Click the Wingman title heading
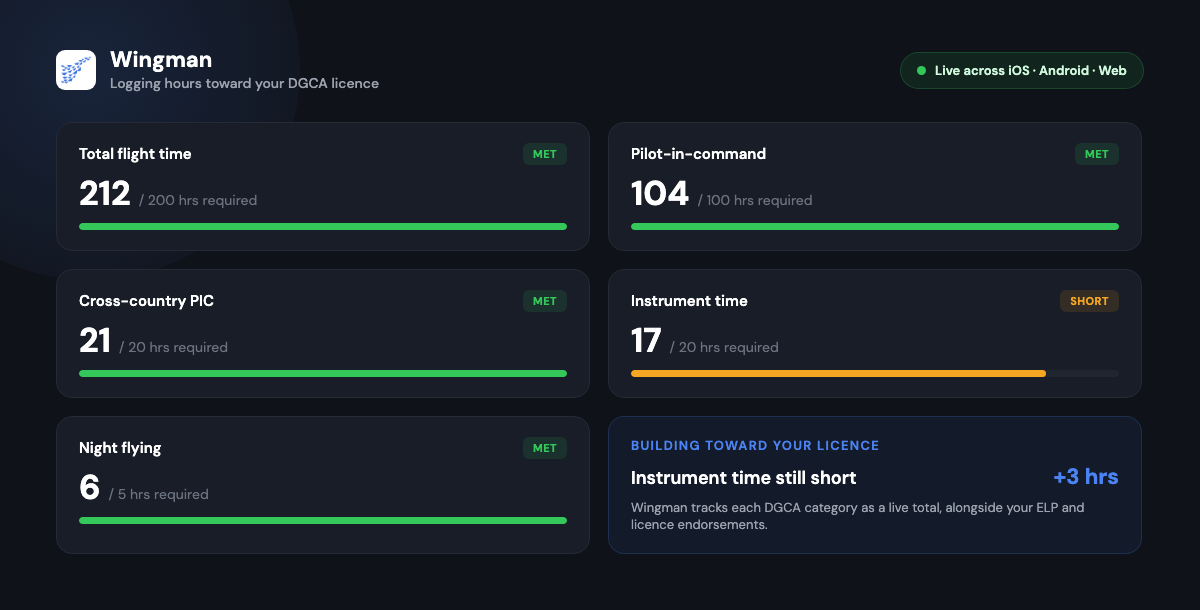 tap(161, 60)
